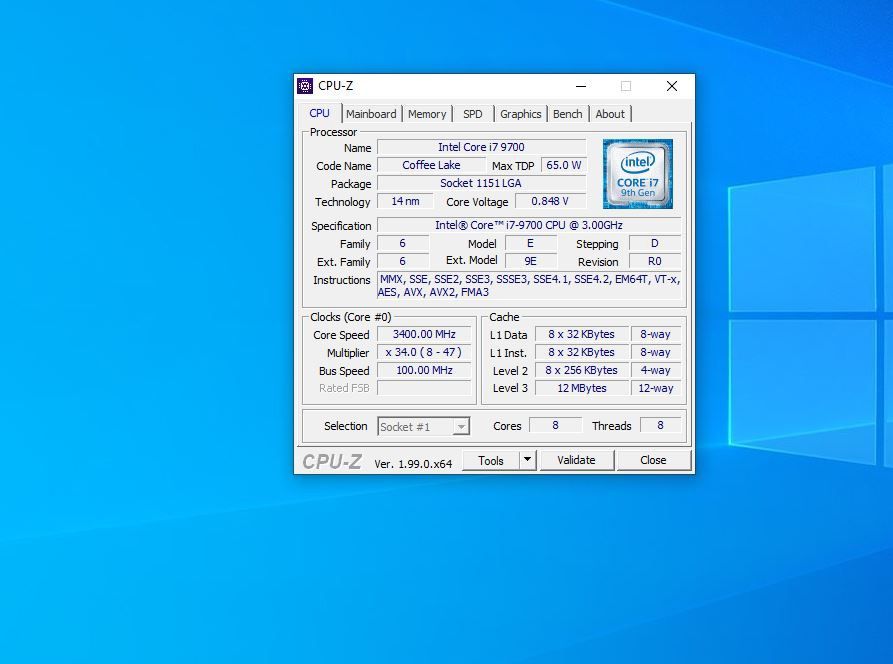
Task: Click the processor Name field
Action: pyautogui.click(x=481, y=147)
